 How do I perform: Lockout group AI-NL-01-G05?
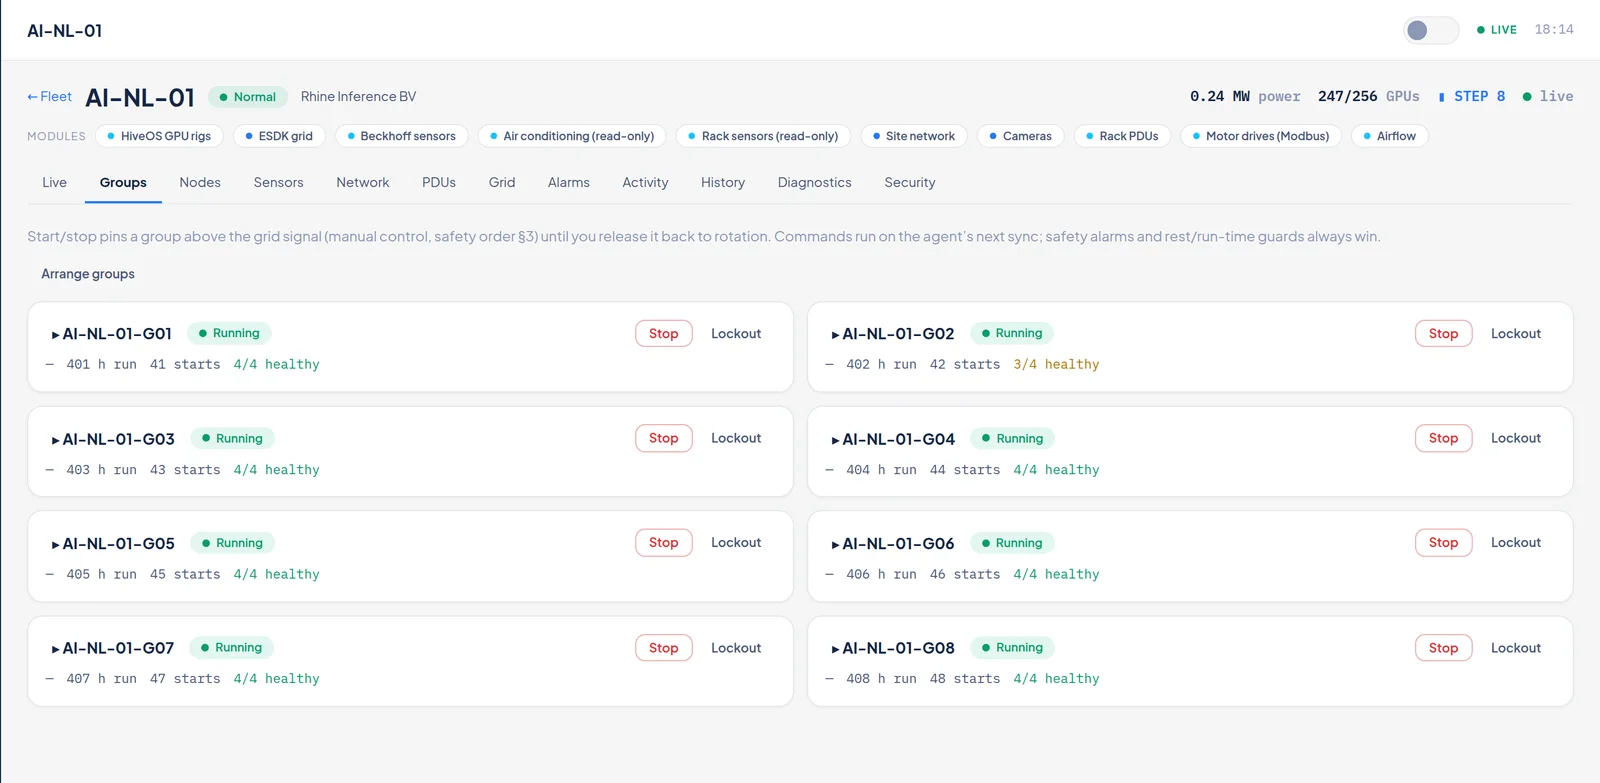click(x=736, y=543)
